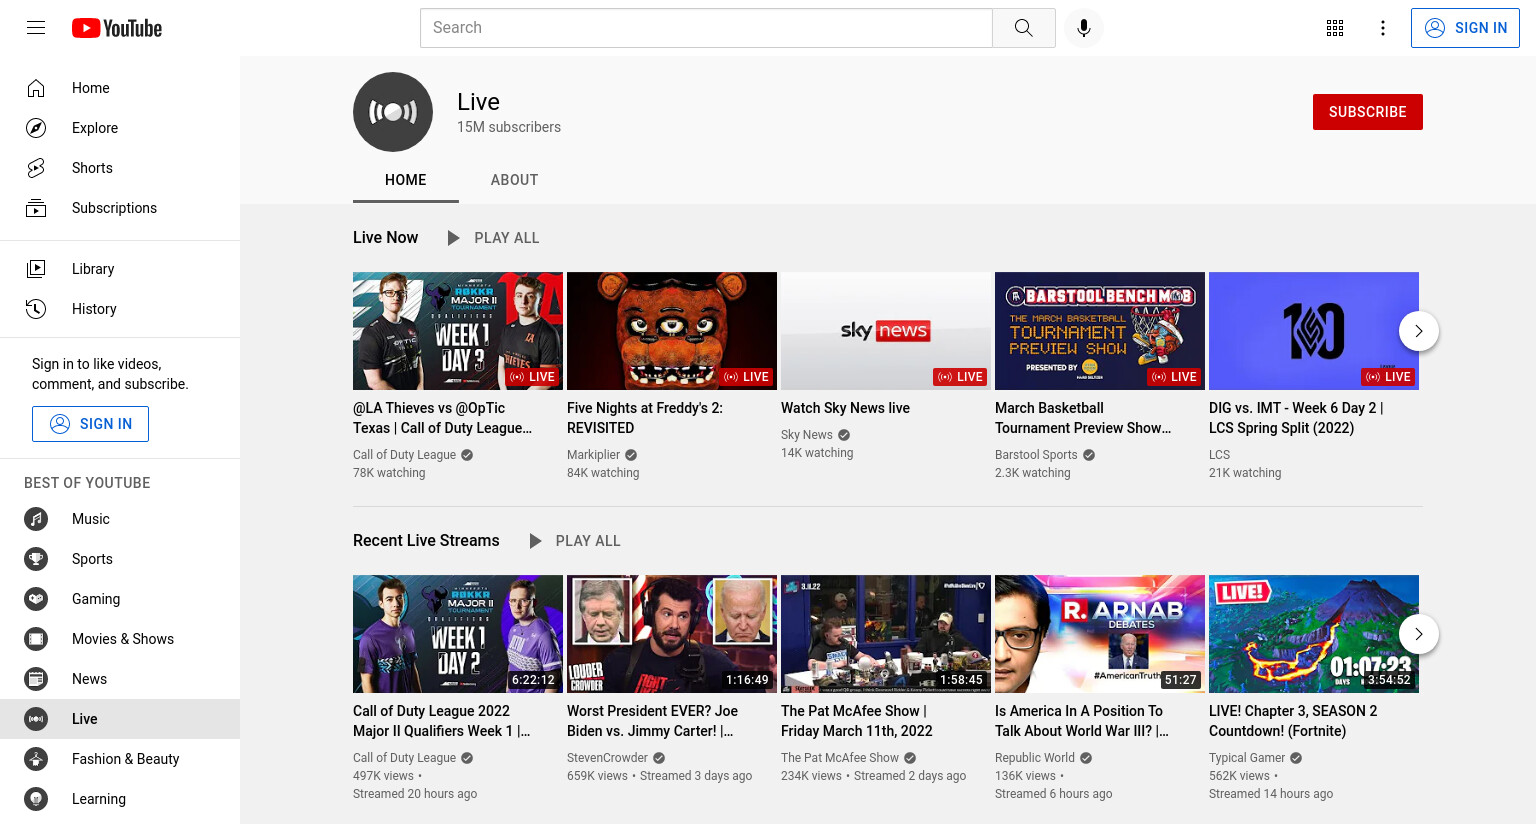Click 'Worst President EVER?' video title
The width and height of the screenshot is (1536, 824).
[x=652, y=721]
